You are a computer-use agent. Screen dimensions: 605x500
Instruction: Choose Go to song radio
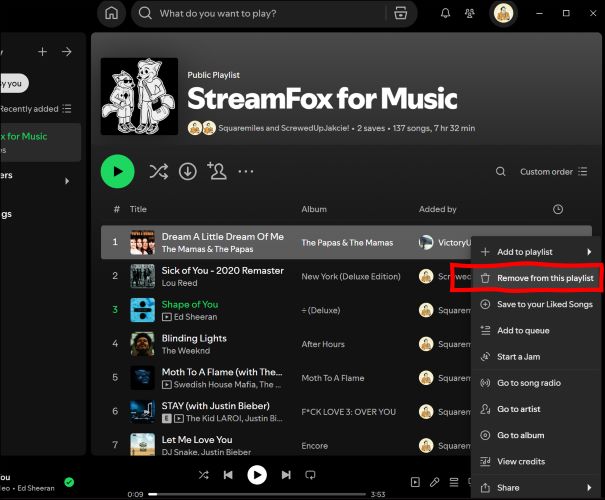pyautogui.click(x=536, y=383)
